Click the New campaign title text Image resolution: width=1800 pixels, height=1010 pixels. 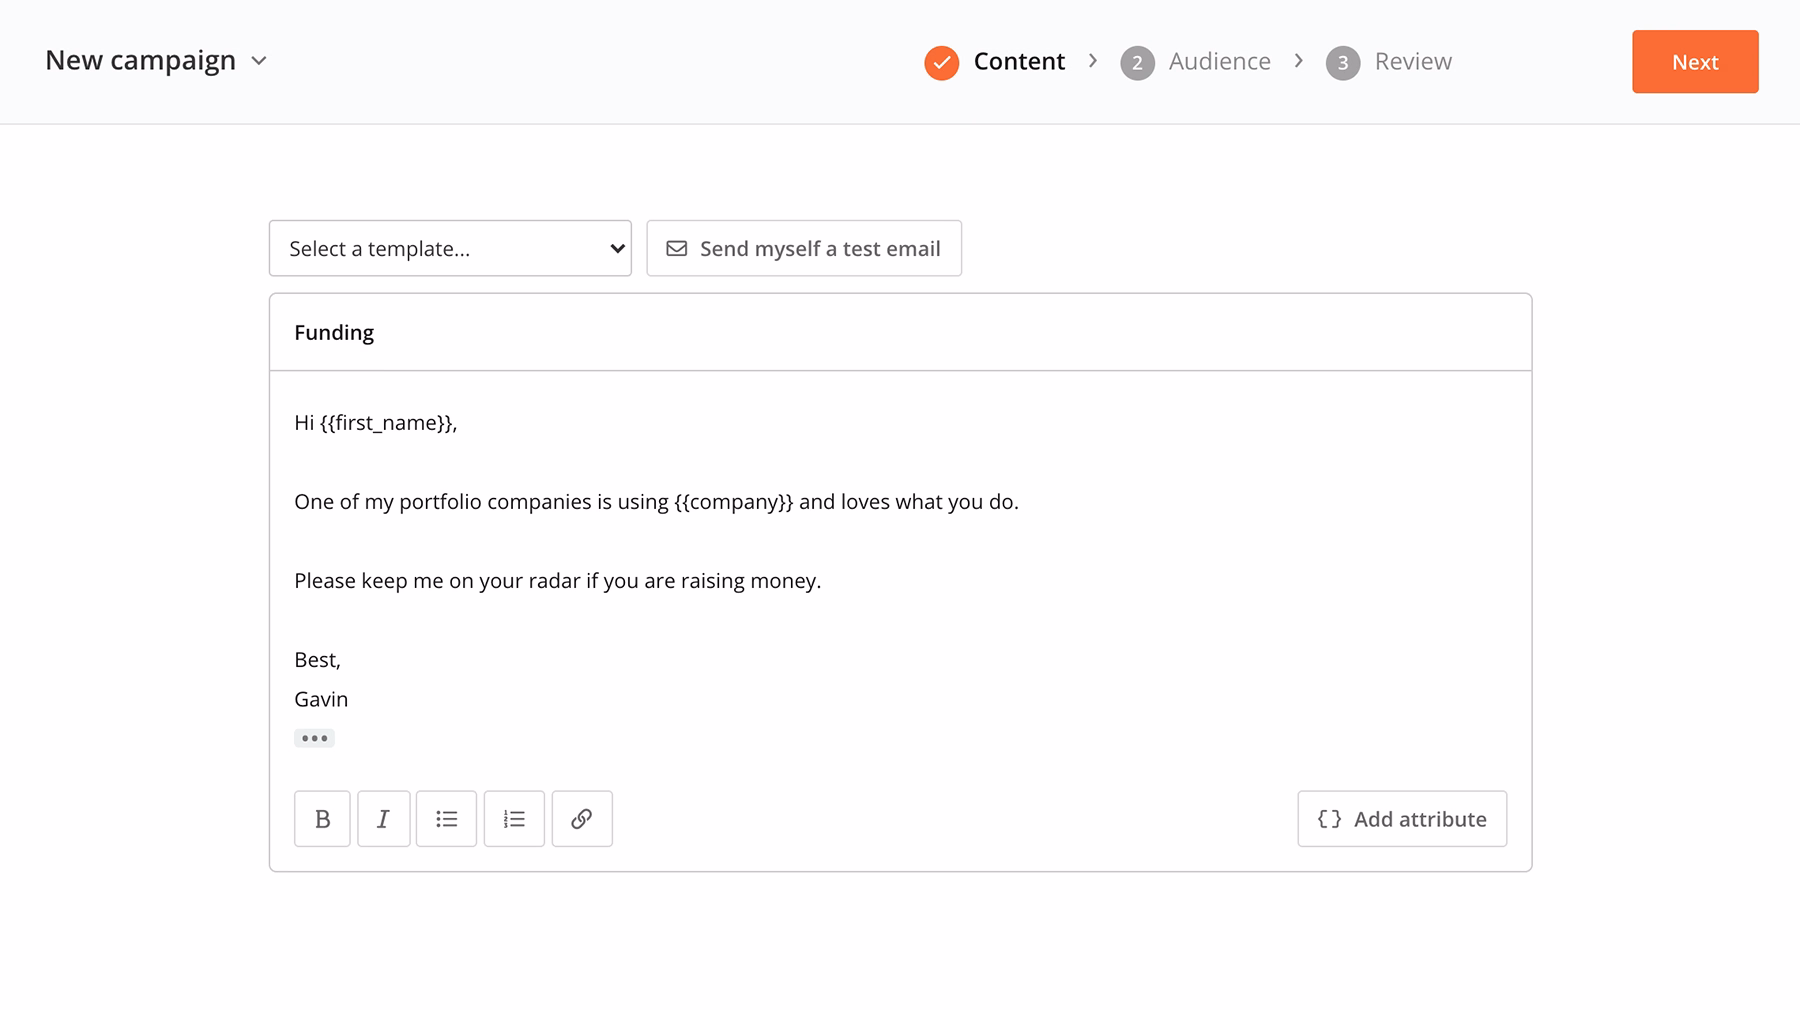(x=141, y=61)
